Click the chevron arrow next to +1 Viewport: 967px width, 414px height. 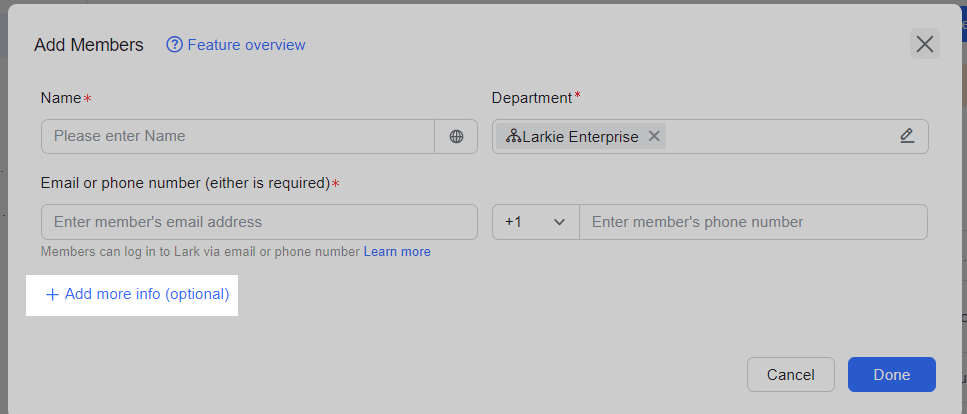click(559, 222)
